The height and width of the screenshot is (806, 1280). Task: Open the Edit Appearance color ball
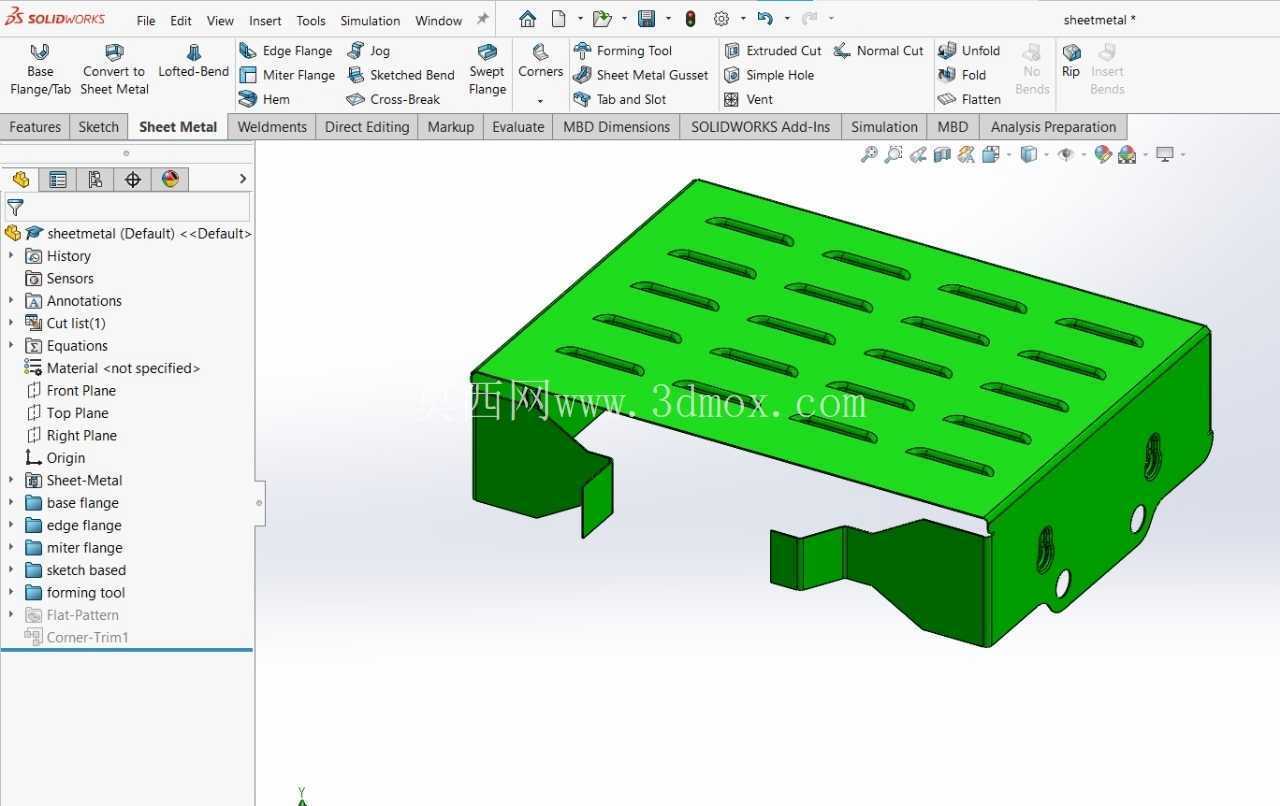[x=1103, y=154]
